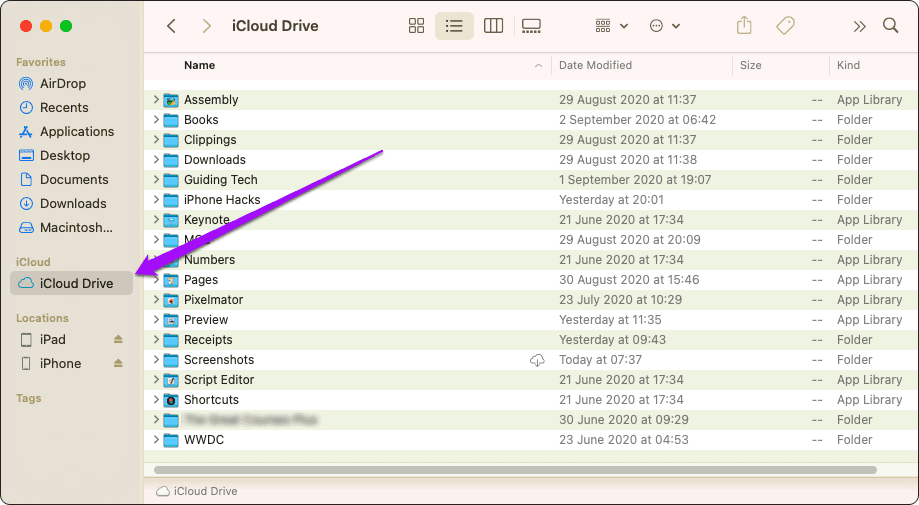Go forward with the forward arrow
The image size is (919, 505).
pyautogui.click(x=206, y=26)
